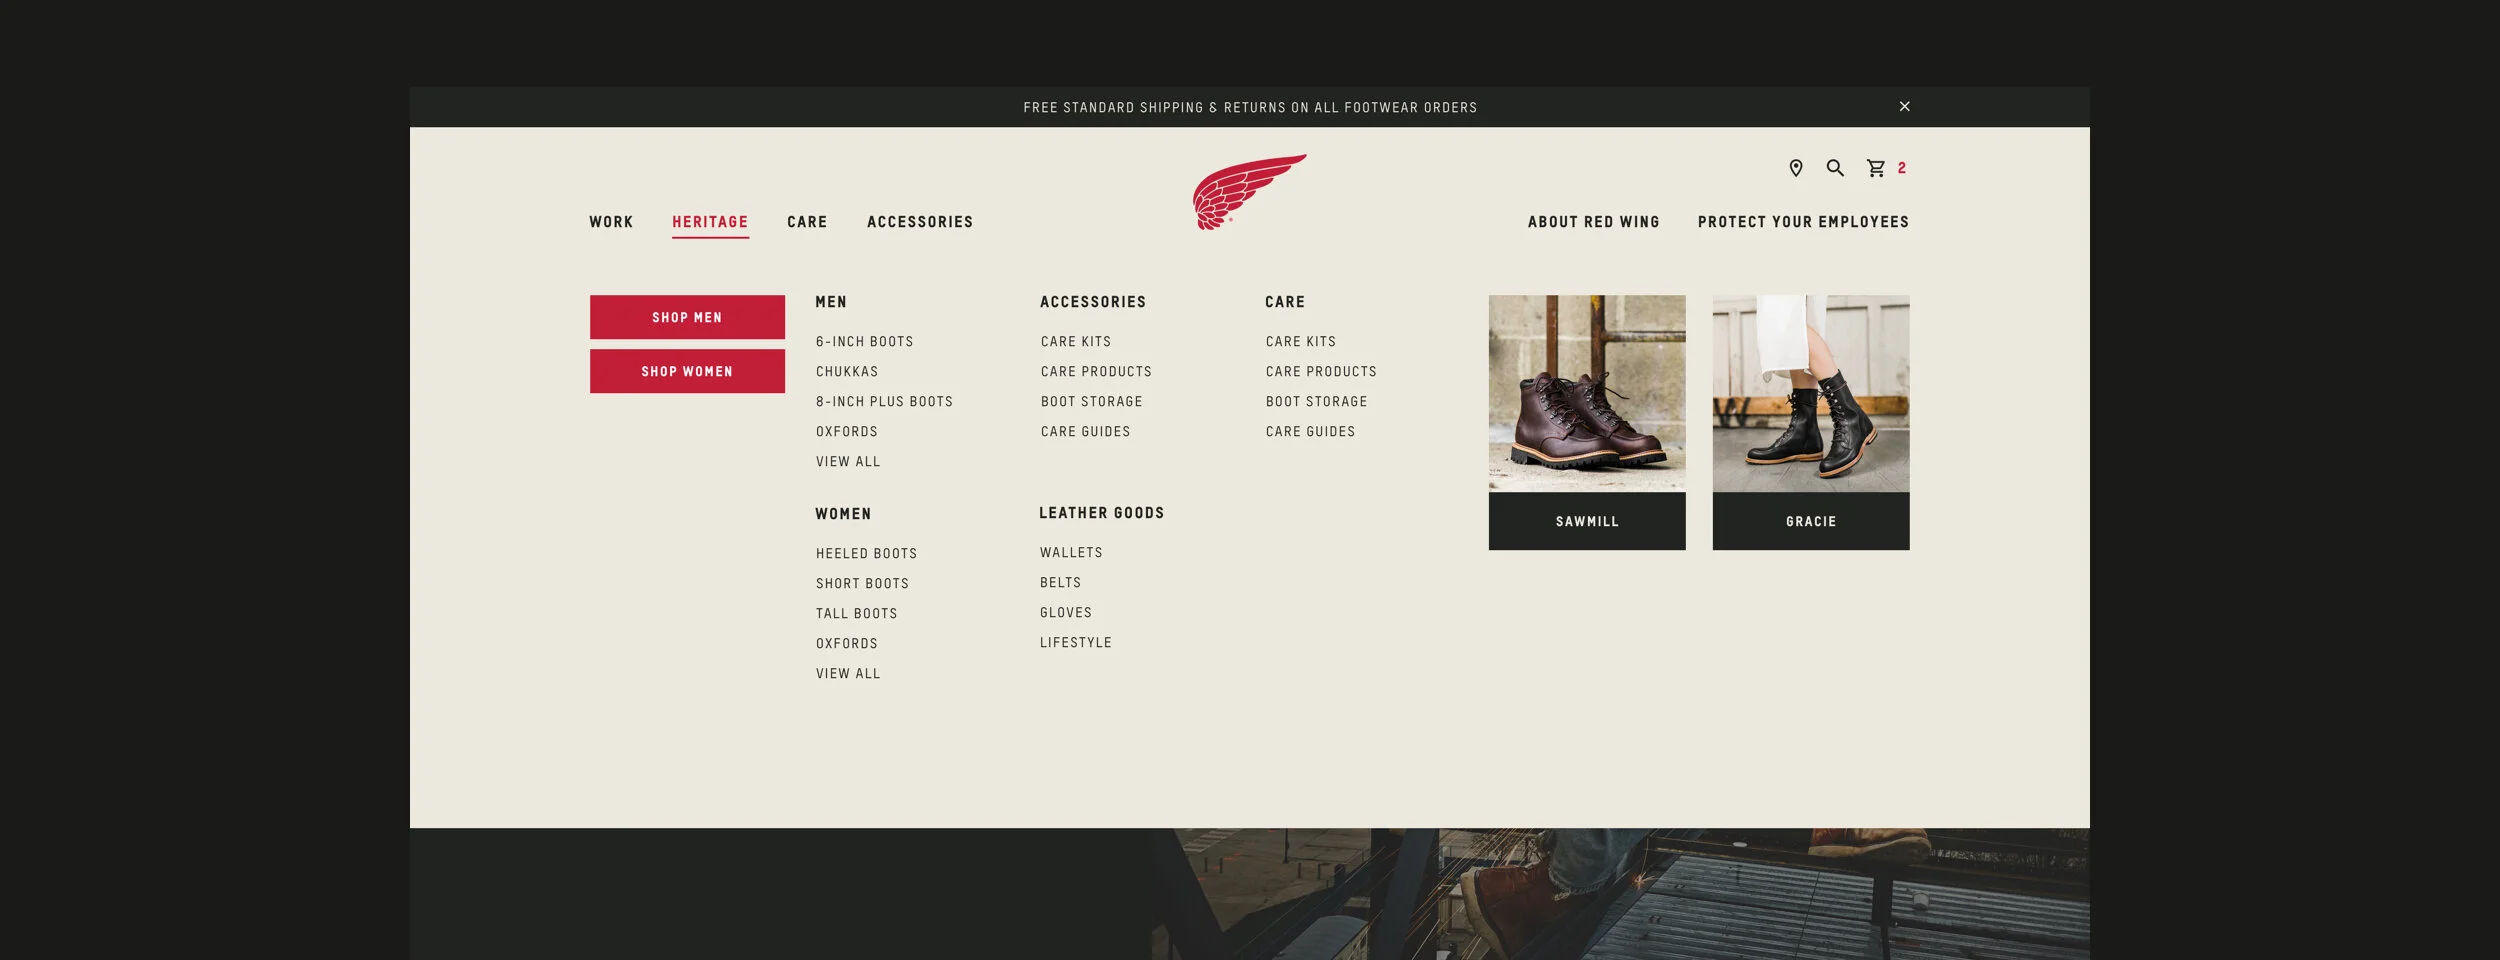This screenshot has height=960, width=2500.
Task: View cart using the shopping cart icon
Action: point(1877,169)
